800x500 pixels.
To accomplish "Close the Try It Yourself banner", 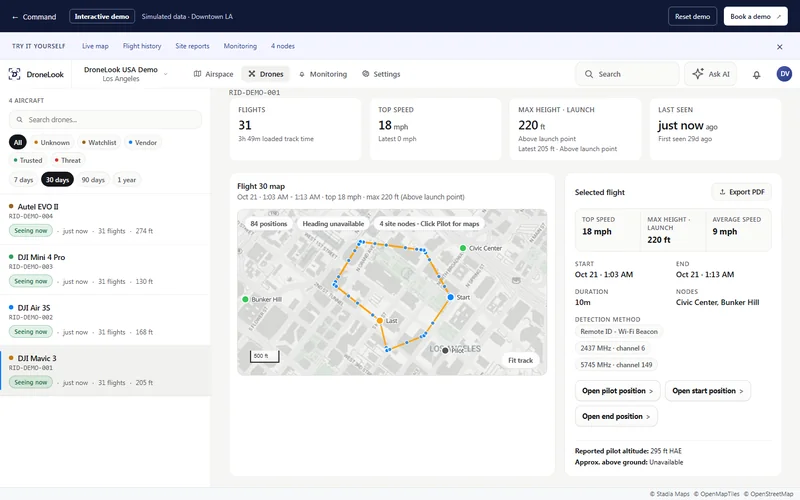I will 780,47.
